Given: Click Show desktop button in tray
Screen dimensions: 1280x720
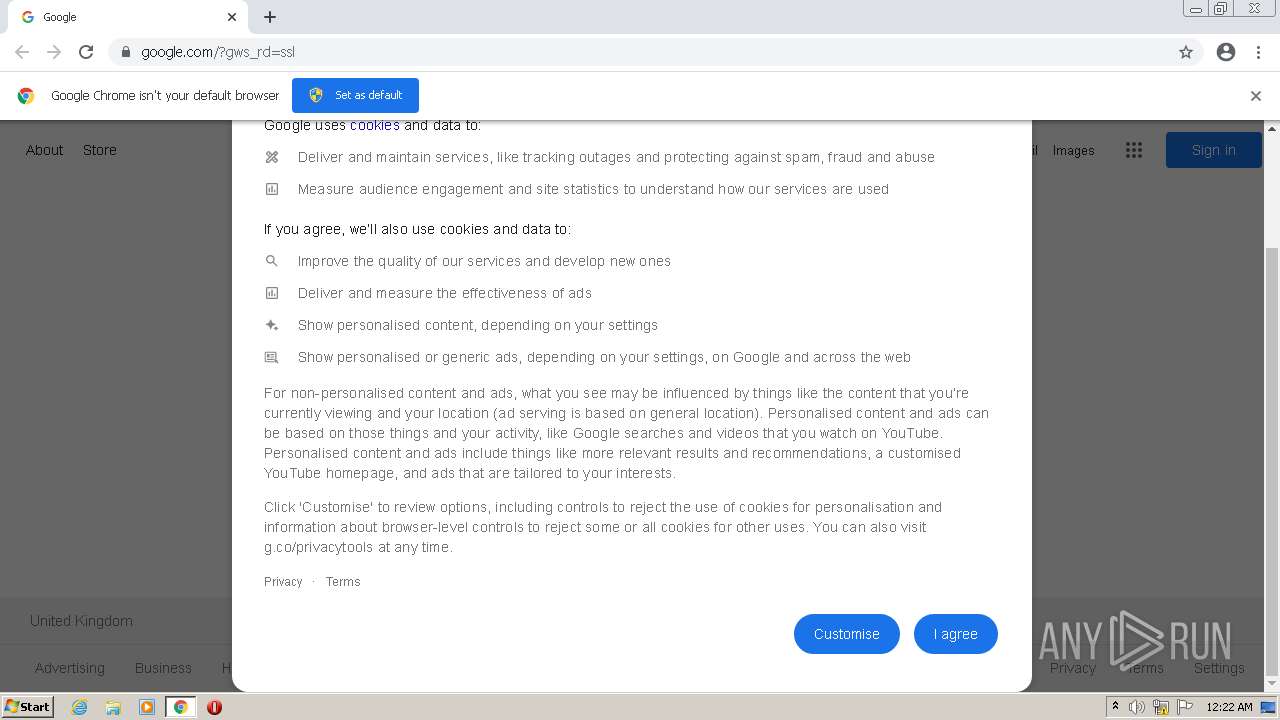Looking at the screenshot, I should (x=1269, y=707).
